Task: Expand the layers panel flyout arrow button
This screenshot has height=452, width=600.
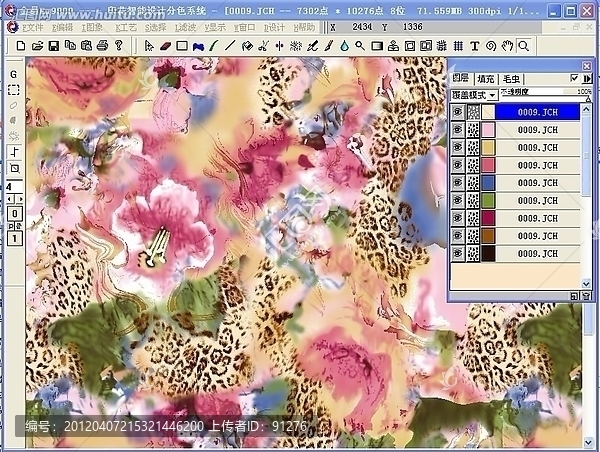Action: tap(587, 78)
